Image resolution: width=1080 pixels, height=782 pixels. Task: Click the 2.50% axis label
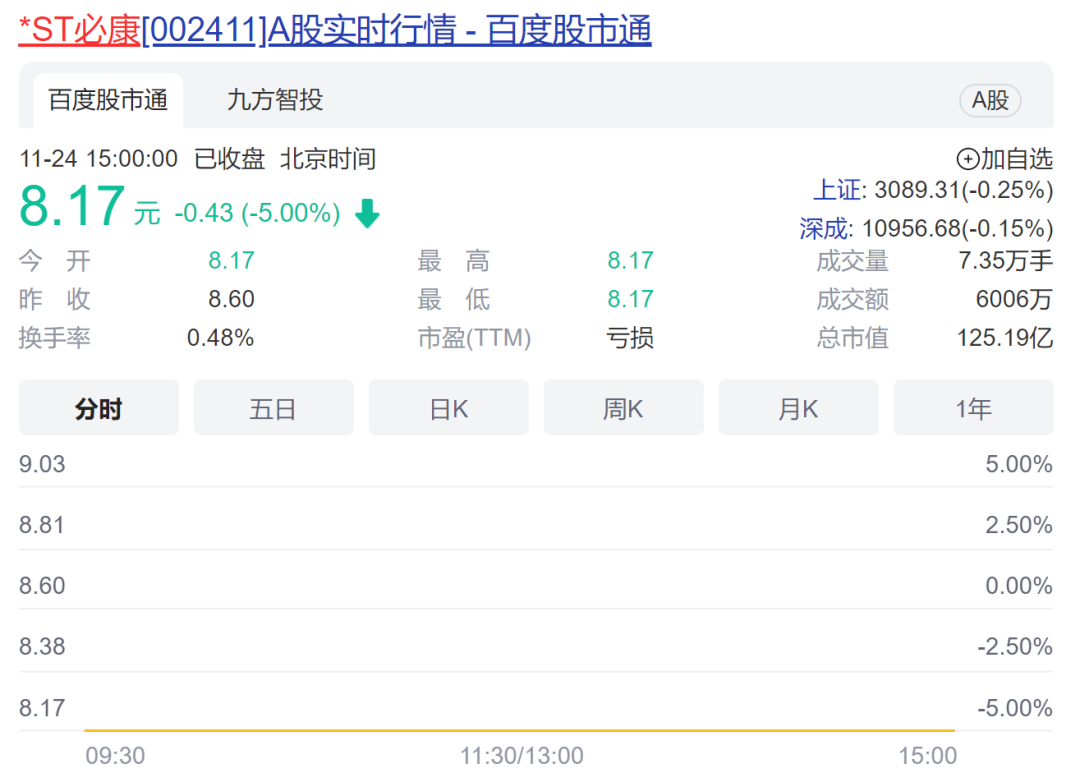coord(1019,525)
